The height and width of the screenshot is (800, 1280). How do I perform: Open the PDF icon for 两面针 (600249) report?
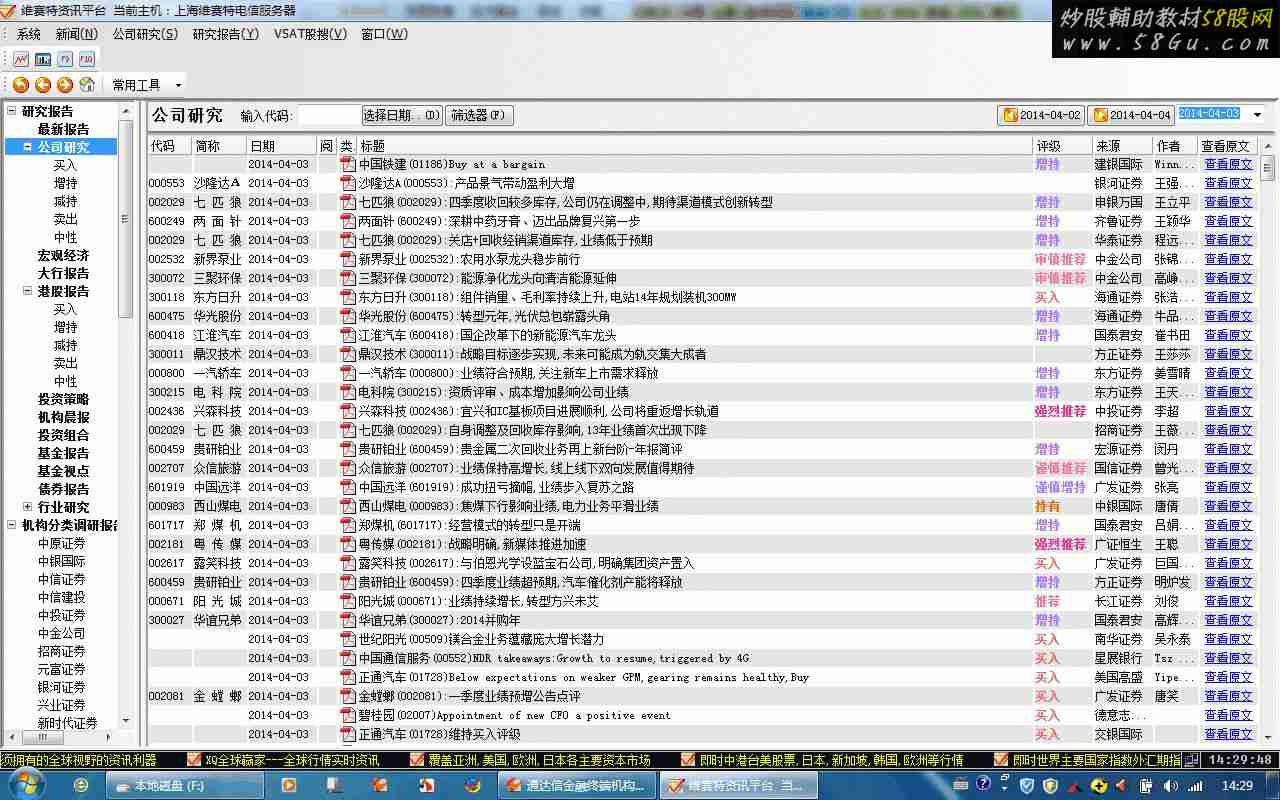click(348, 221)
